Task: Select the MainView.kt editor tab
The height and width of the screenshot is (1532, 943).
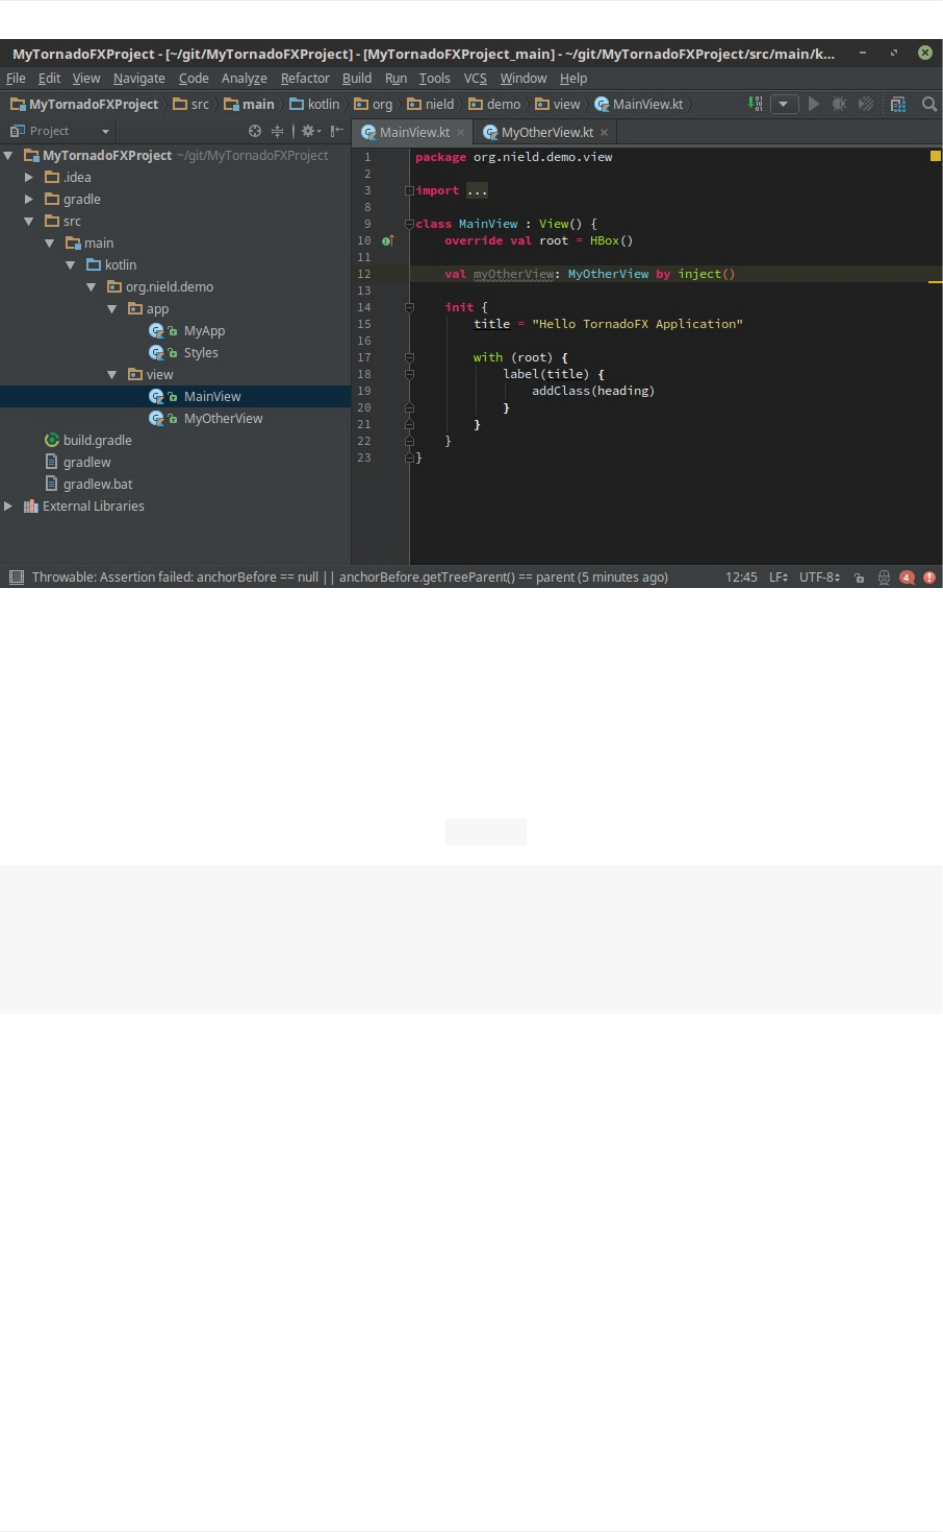Action: (x=414, y=132)
